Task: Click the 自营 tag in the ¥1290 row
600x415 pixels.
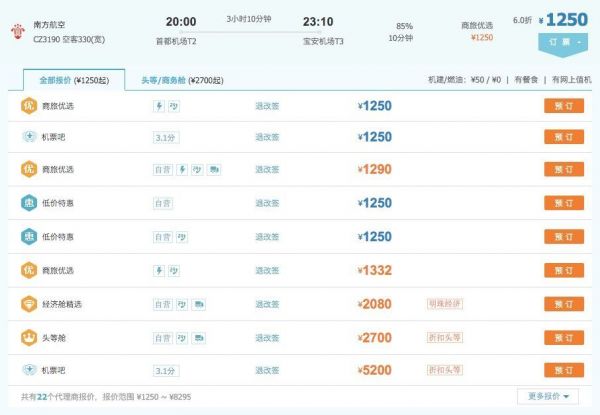Action: coord(163,170)
